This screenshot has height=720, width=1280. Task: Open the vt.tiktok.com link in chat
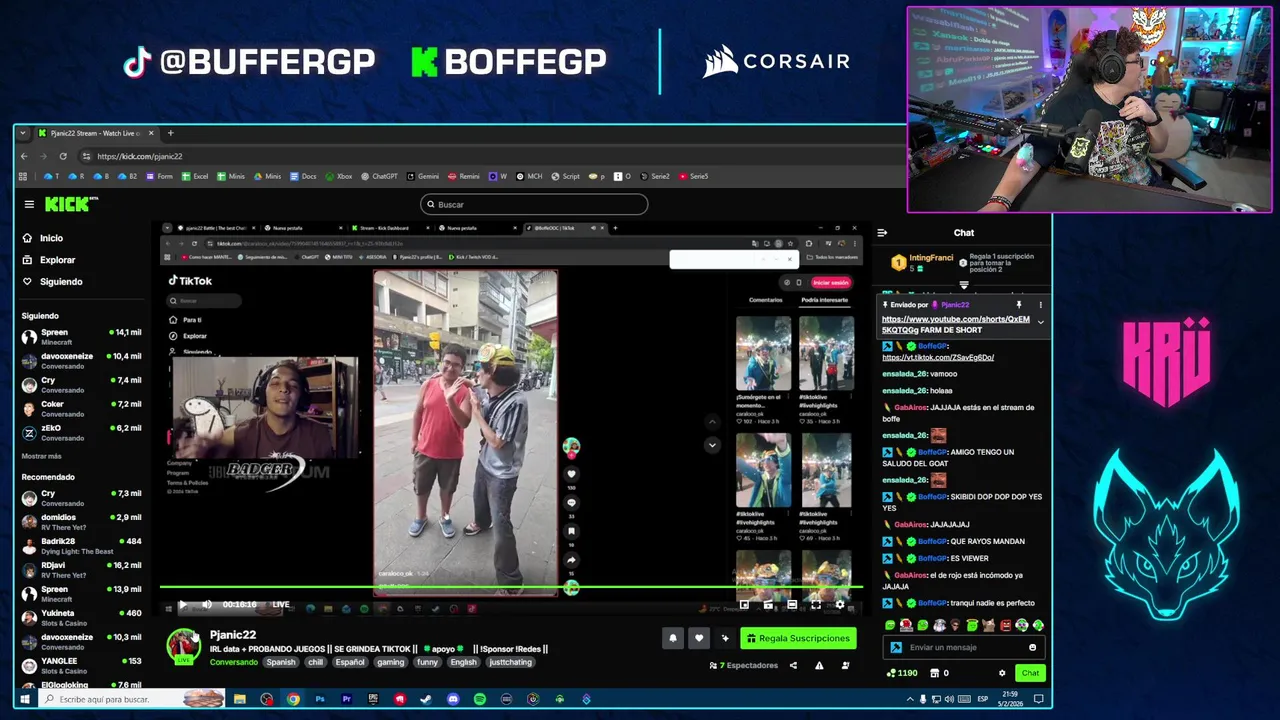pos(938,357)
